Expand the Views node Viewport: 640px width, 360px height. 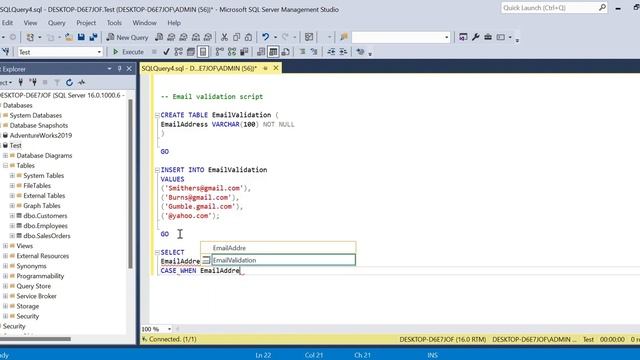click(5, 246)
